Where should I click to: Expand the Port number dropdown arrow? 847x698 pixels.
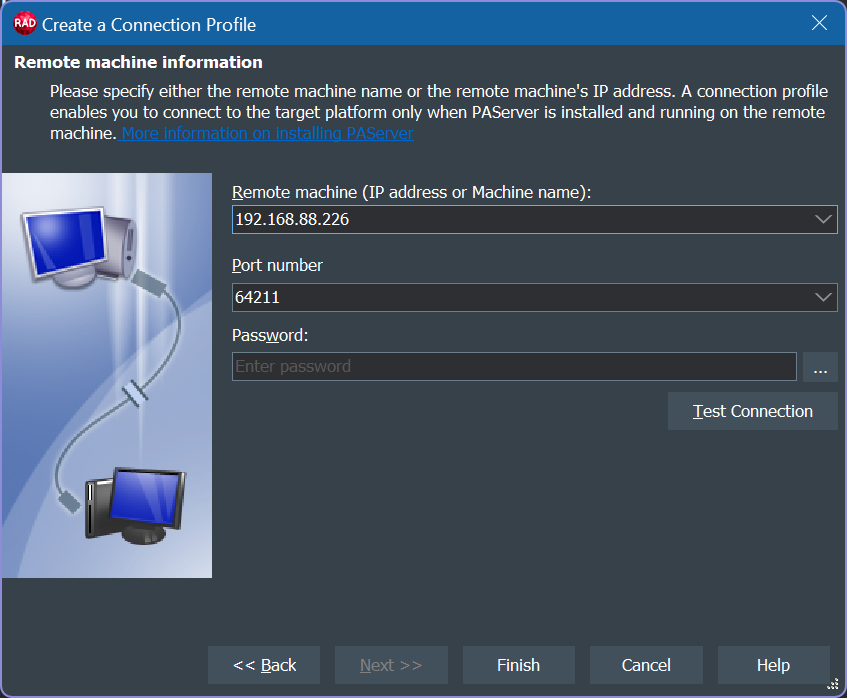(823, 297)
